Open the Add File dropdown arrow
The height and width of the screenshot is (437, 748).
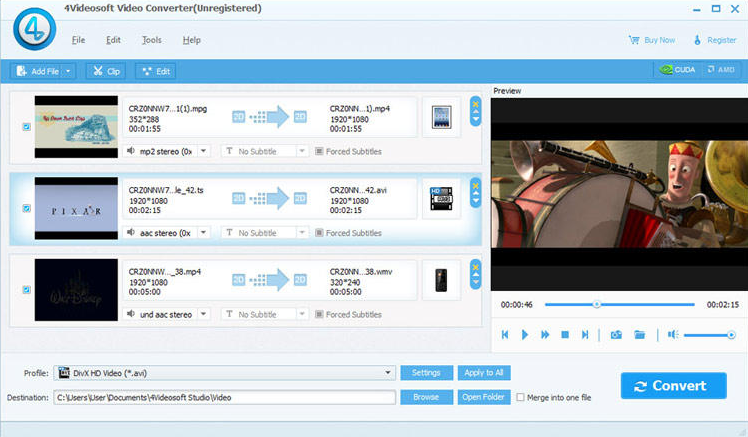point(68,71)
